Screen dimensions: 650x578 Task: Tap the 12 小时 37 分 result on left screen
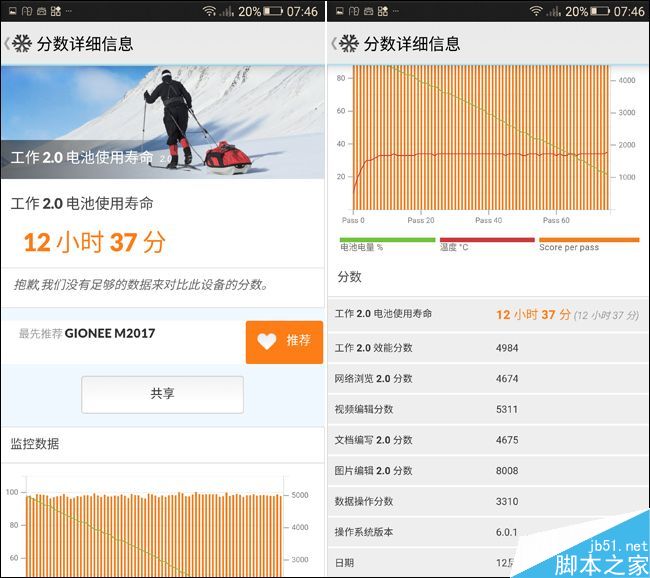[95, 242]
